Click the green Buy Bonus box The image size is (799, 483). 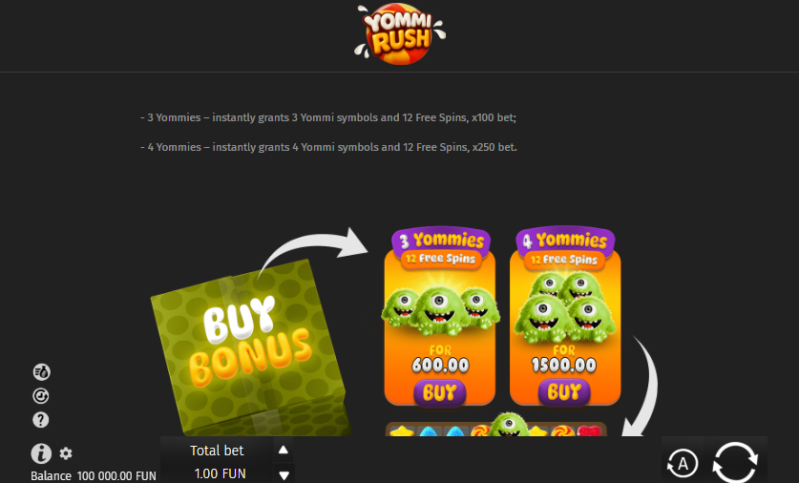250,347
